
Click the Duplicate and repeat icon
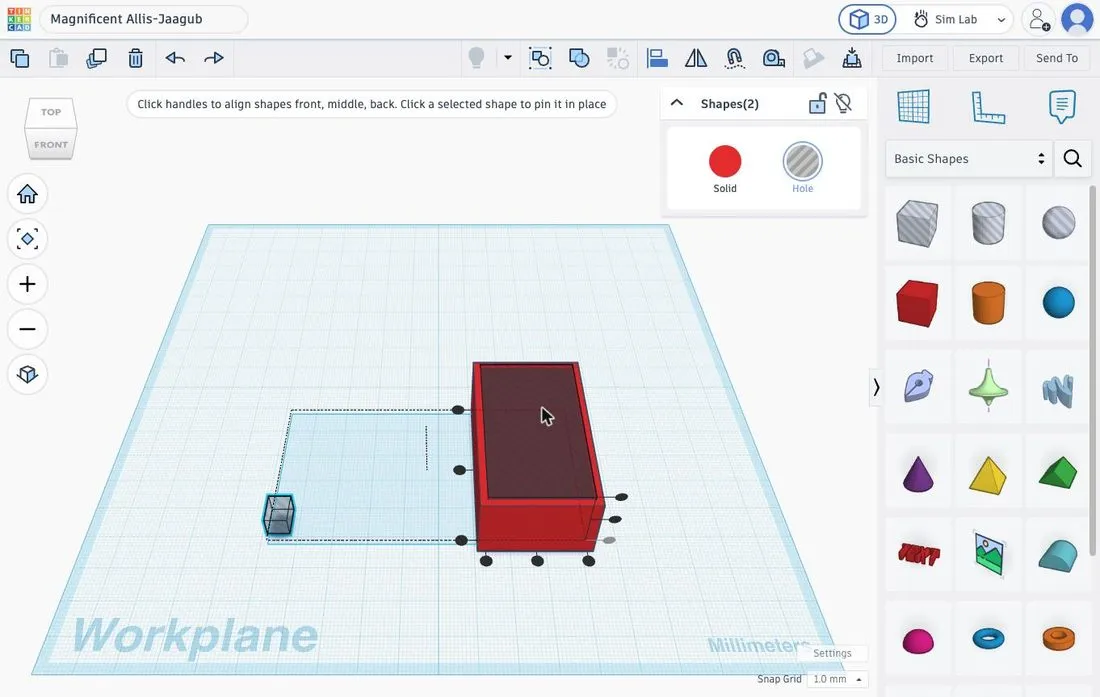[x=96, y=58]
